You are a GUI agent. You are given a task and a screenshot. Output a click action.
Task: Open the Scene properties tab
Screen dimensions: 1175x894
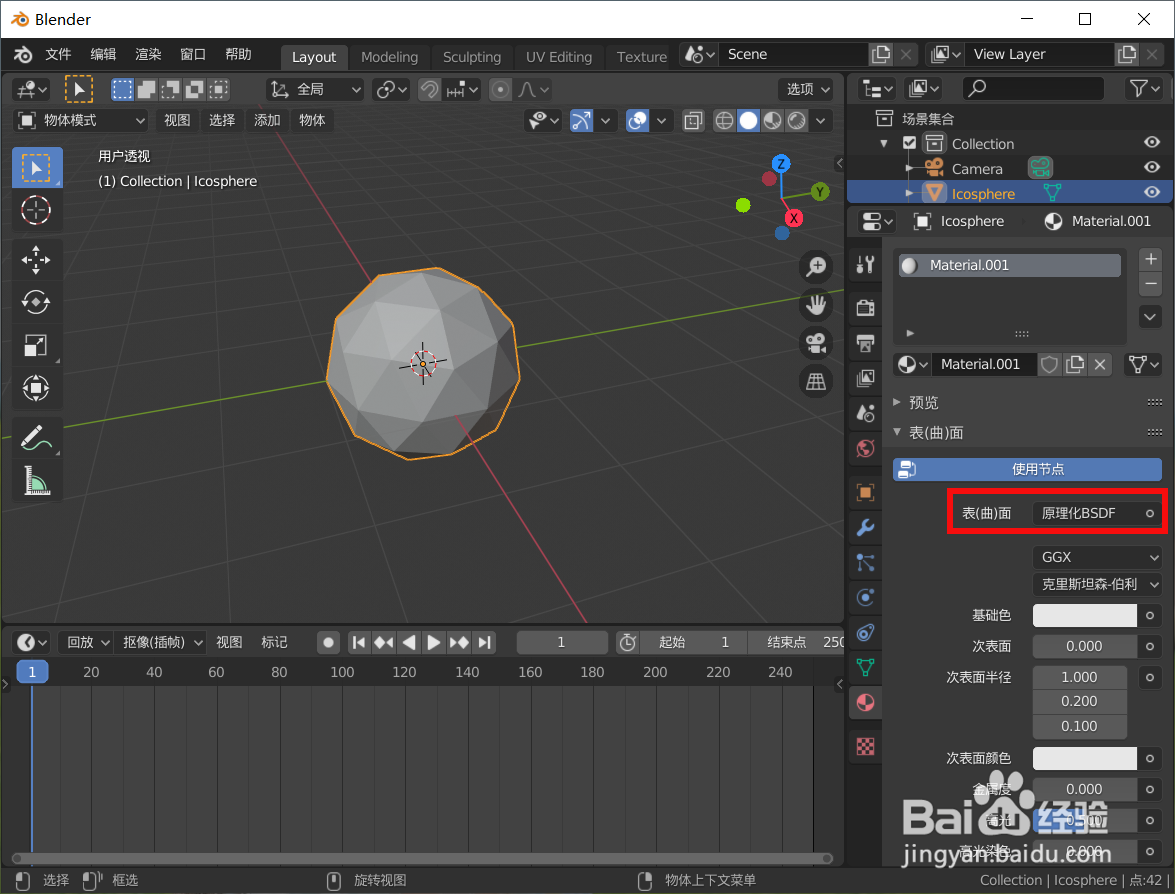(866, 414)
